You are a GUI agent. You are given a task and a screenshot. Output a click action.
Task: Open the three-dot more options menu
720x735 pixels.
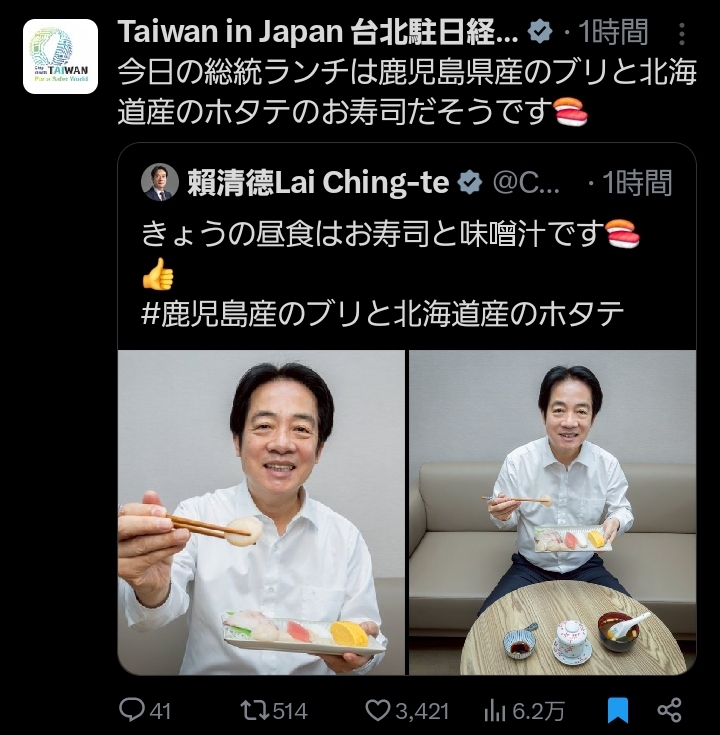pyautogui.click(x=682, y=34)
